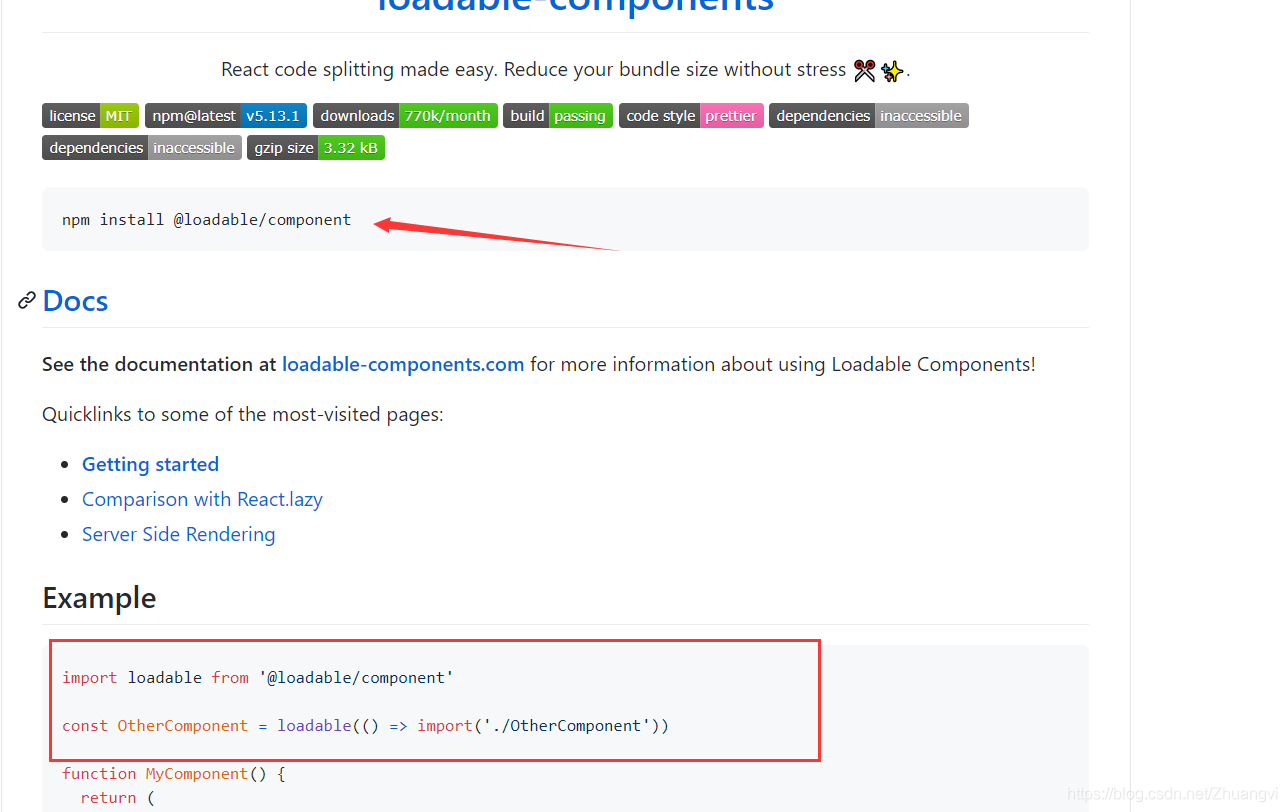Open the npm@latest v5.13.1 badge
The width and height of the screenshot is (1287, 812).
(x=226, y=116)
